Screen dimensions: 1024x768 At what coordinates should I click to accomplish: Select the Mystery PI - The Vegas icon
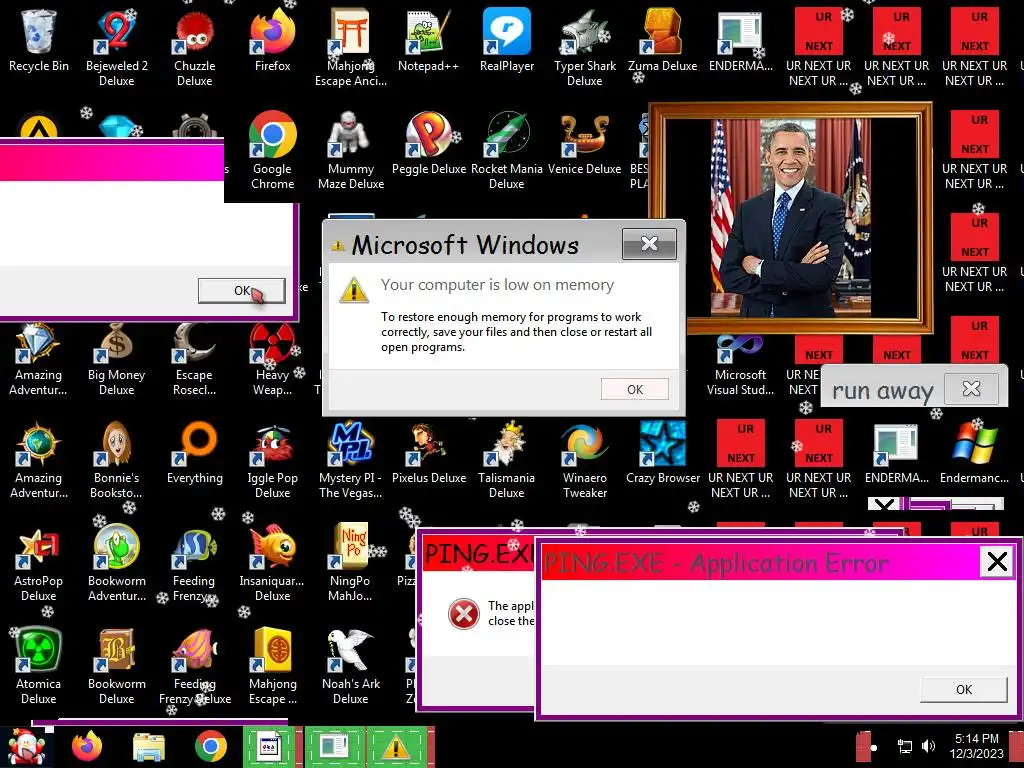coord(351,460)
